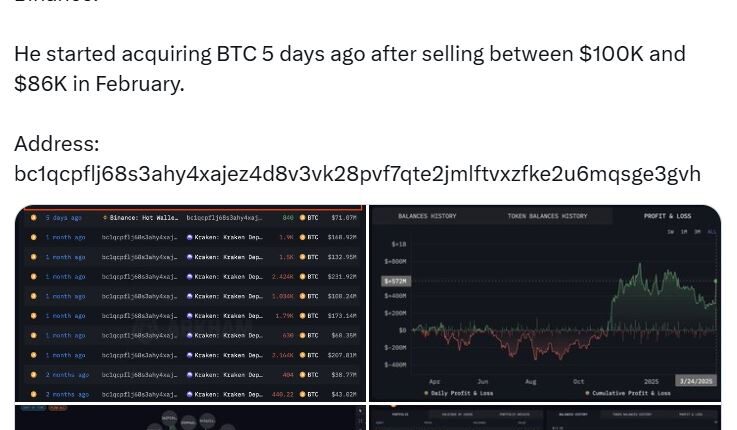Click the BTC token icon in the $207.81M row
Image resolution: width=737 pixels, height=430 pixels.
pyautogui.click(x=301, y=355)
